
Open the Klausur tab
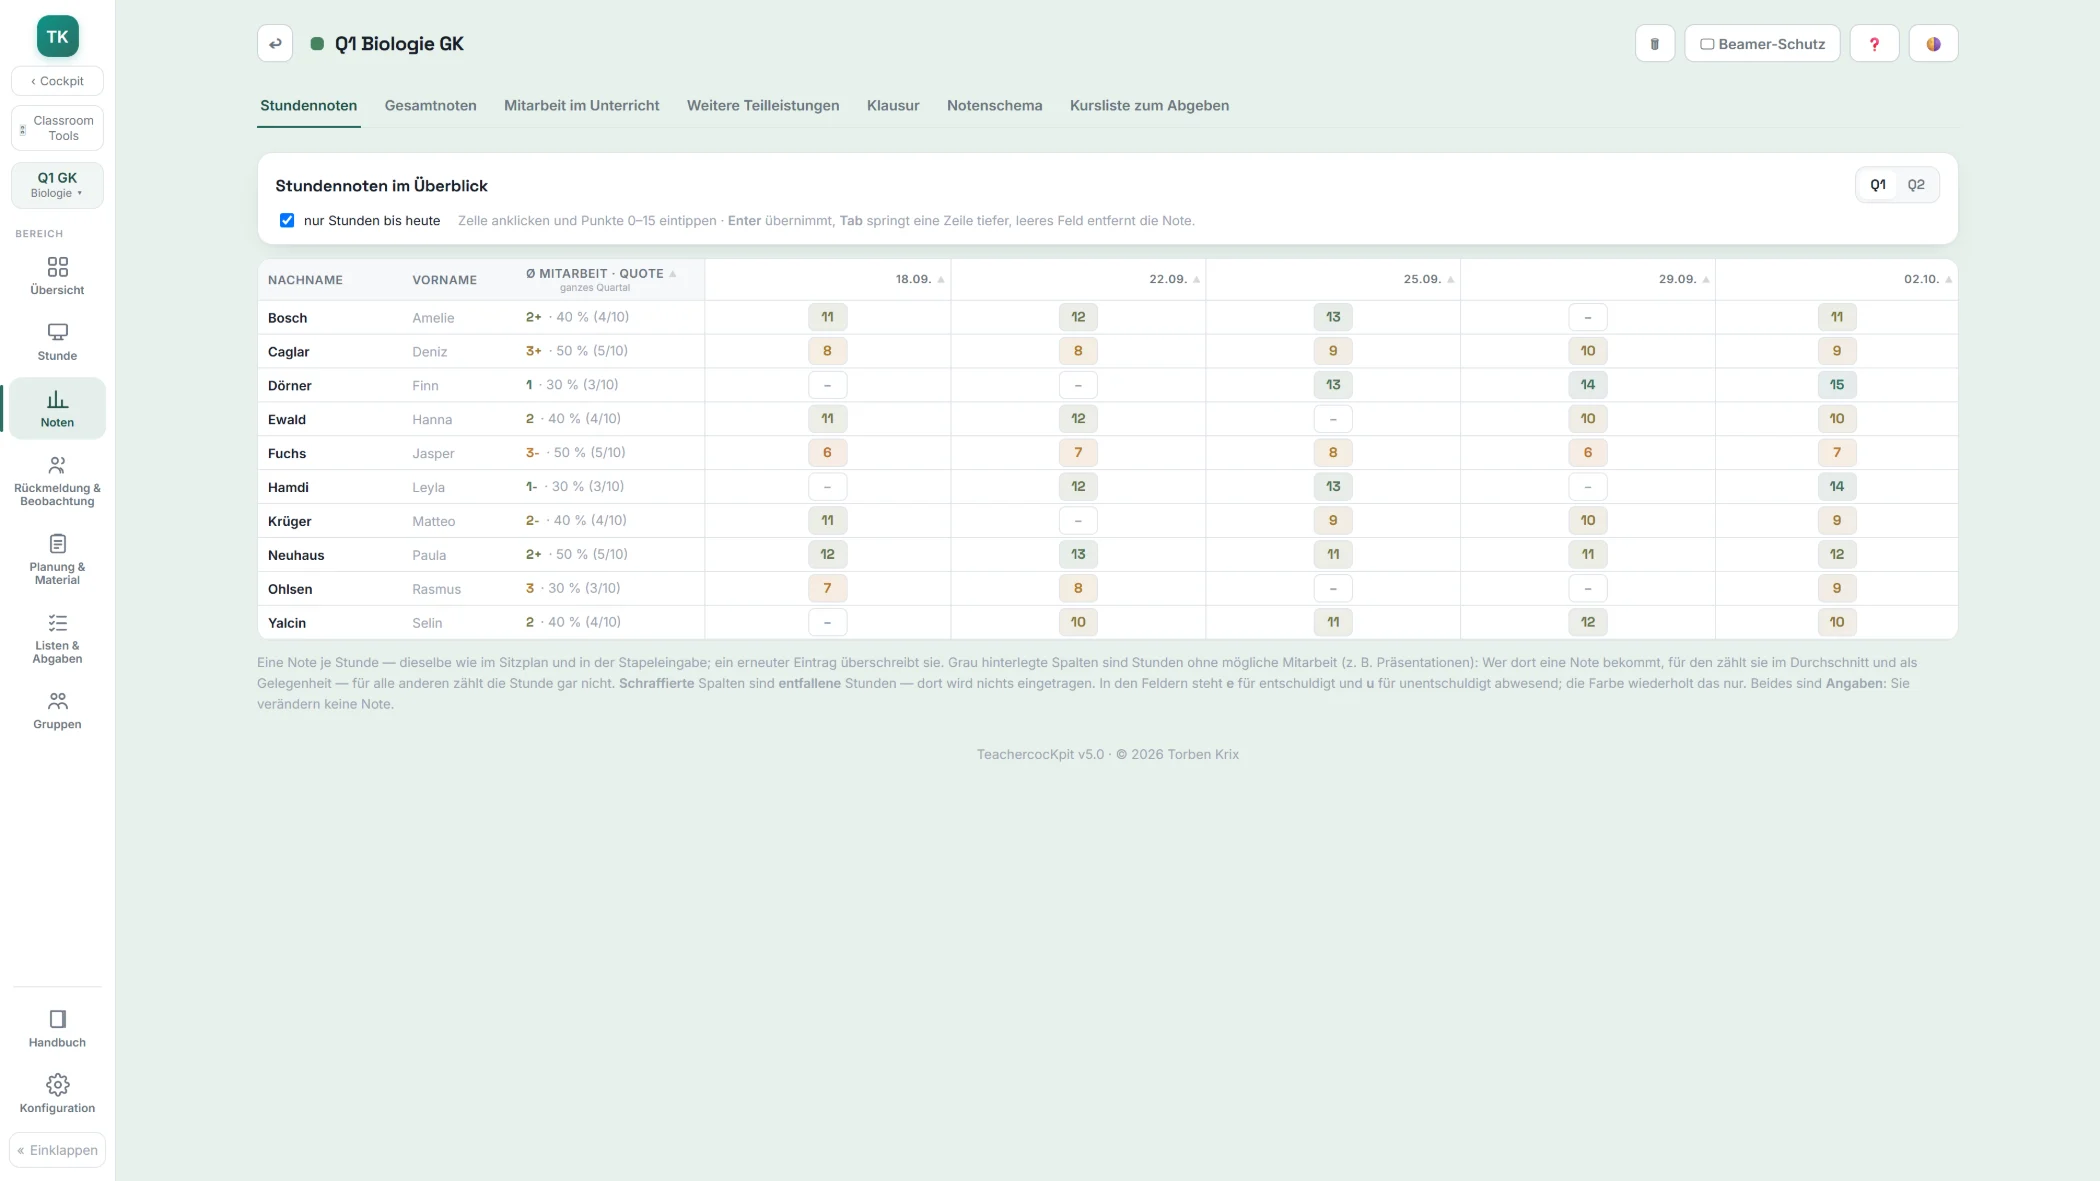click(x=892, y=105)
